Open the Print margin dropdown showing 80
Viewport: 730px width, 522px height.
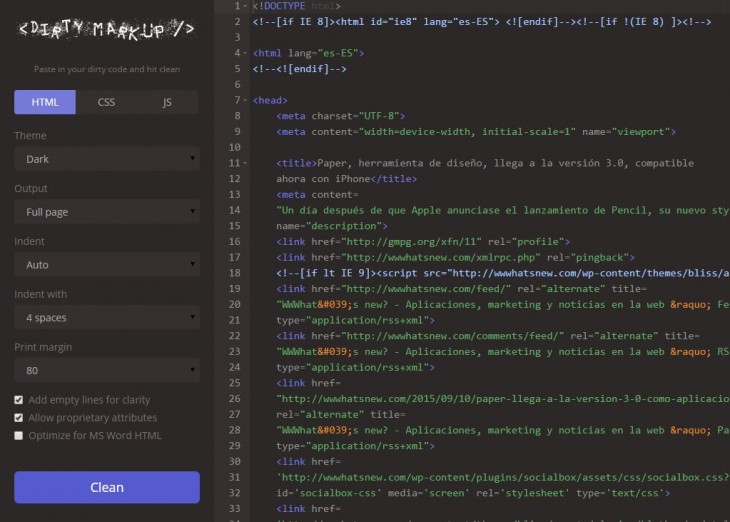pos(107,370)
